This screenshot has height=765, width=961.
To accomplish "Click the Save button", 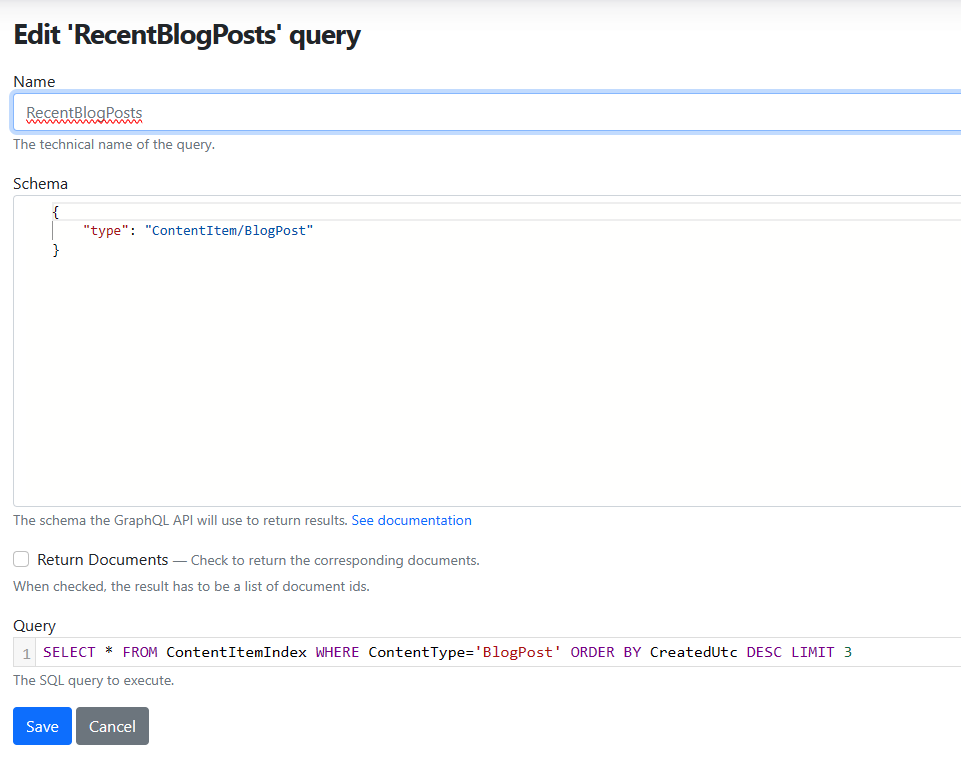I will pos(41,726).
